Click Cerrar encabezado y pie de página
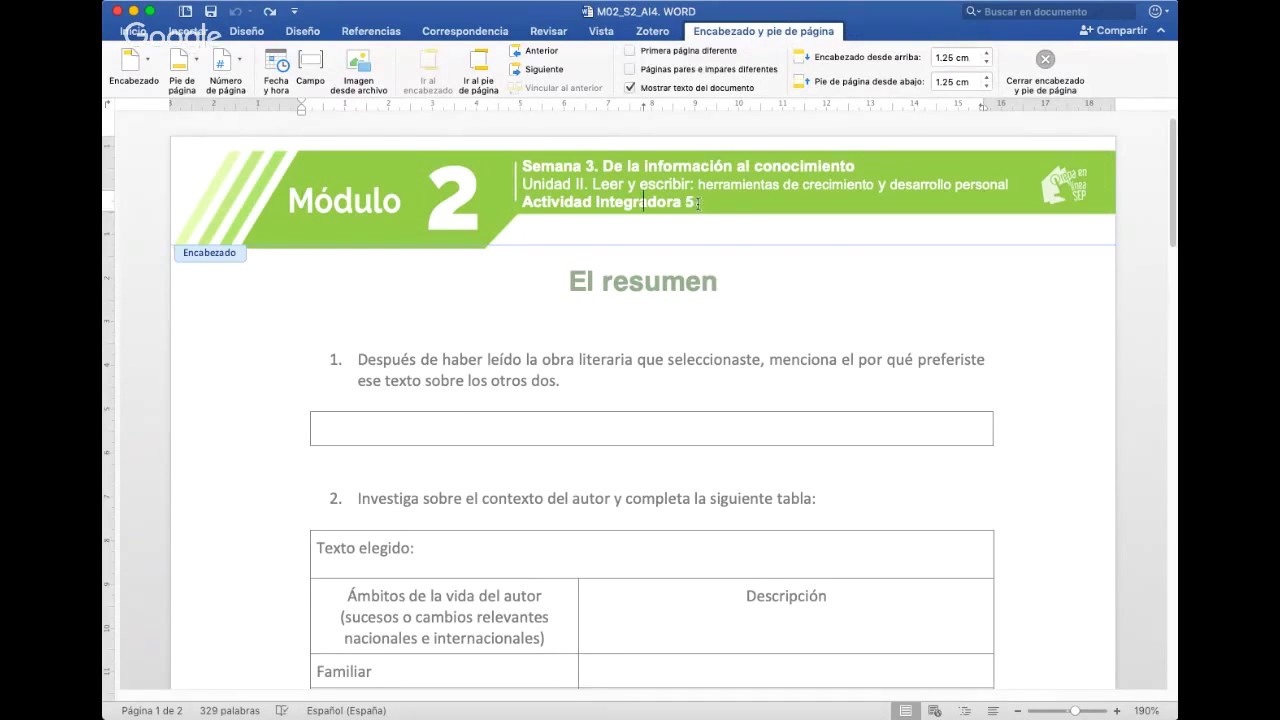 [x=1045, y=71]
